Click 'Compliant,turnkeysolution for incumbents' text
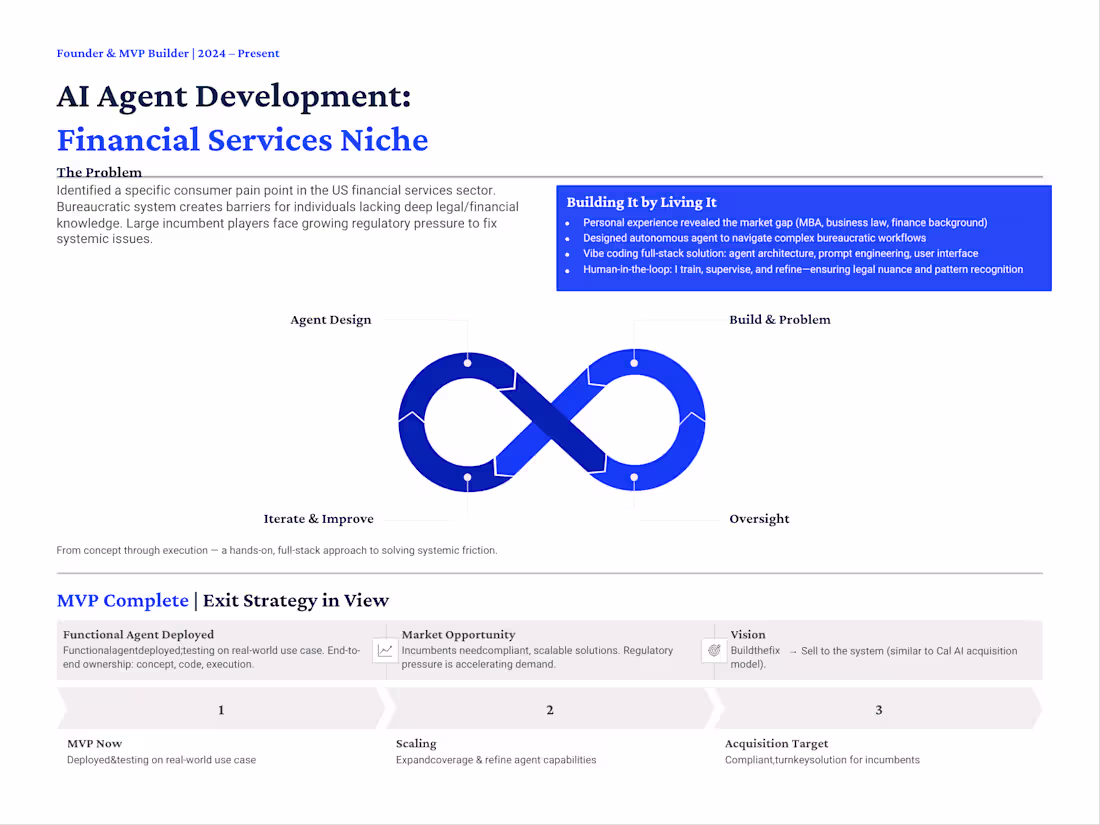Screen dimensions: 1100x825 pyautogui.click(x=822, y=760)
